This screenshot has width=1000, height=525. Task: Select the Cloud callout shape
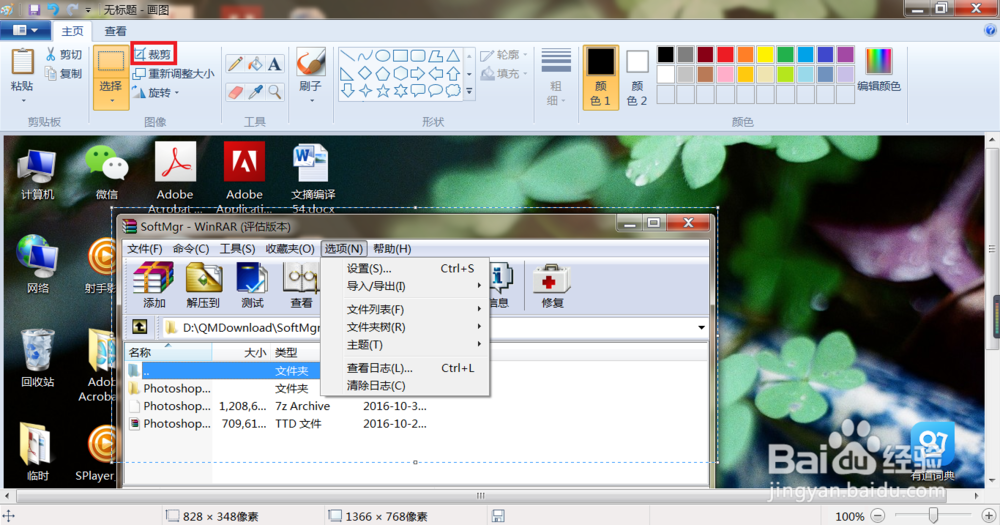453,91
